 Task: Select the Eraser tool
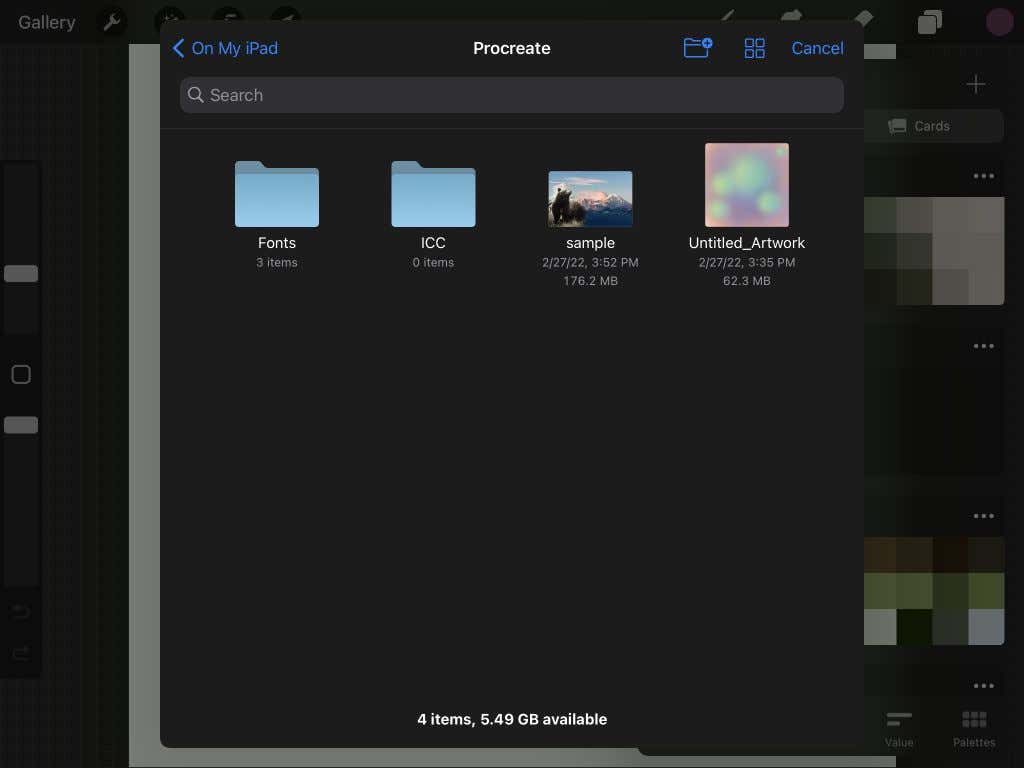(x=861, y=18)
